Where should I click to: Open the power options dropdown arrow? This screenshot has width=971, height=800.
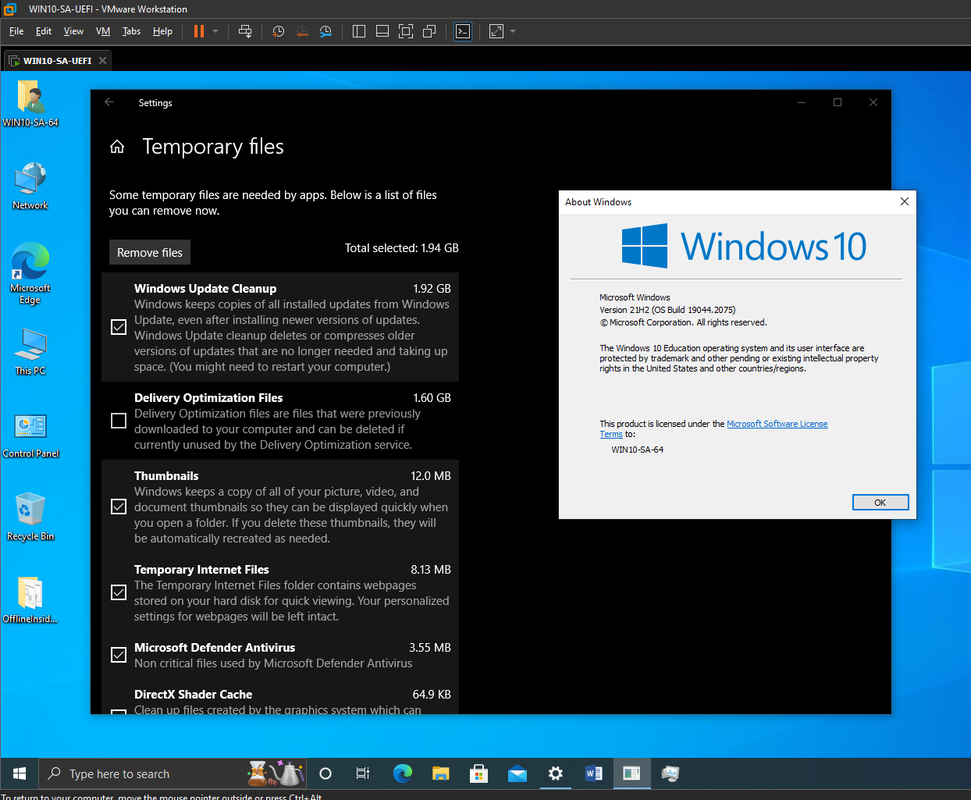pyautogui.click(x=216, y=32)
